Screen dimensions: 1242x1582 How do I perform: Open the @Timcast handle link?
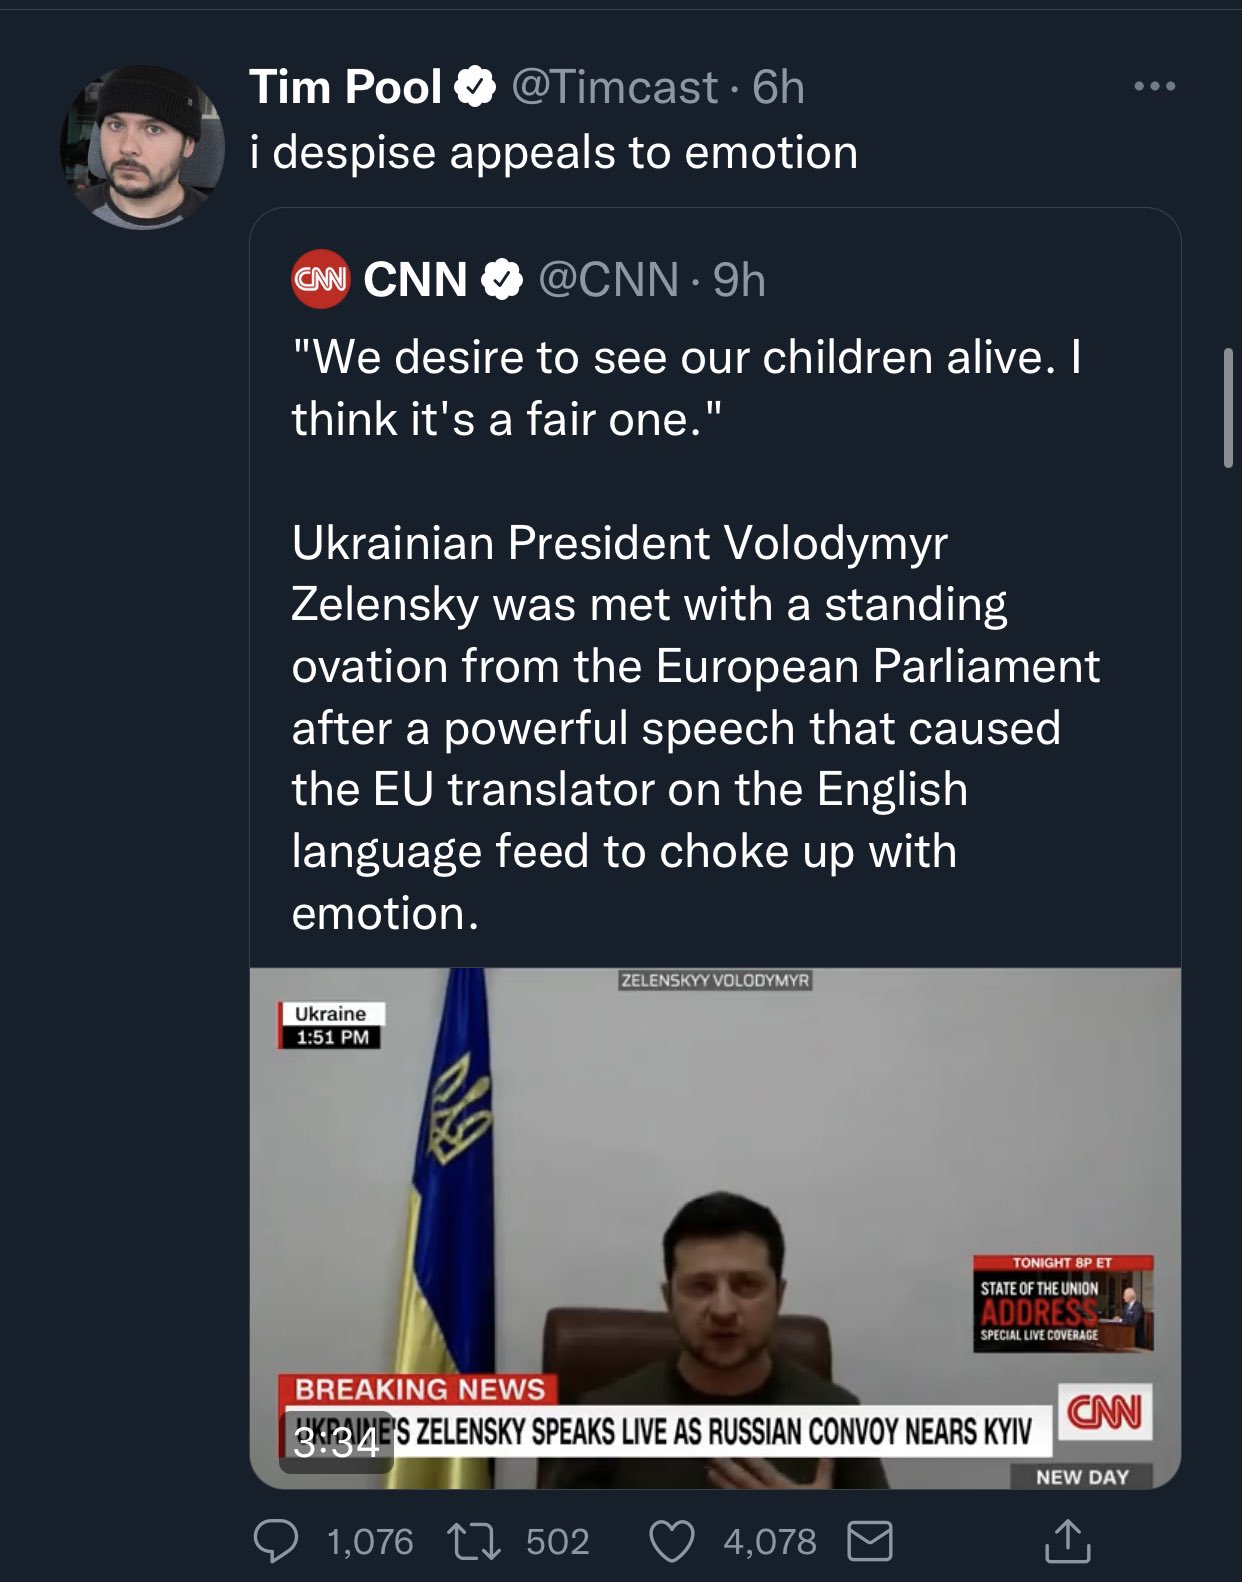(x=614, y=88)
